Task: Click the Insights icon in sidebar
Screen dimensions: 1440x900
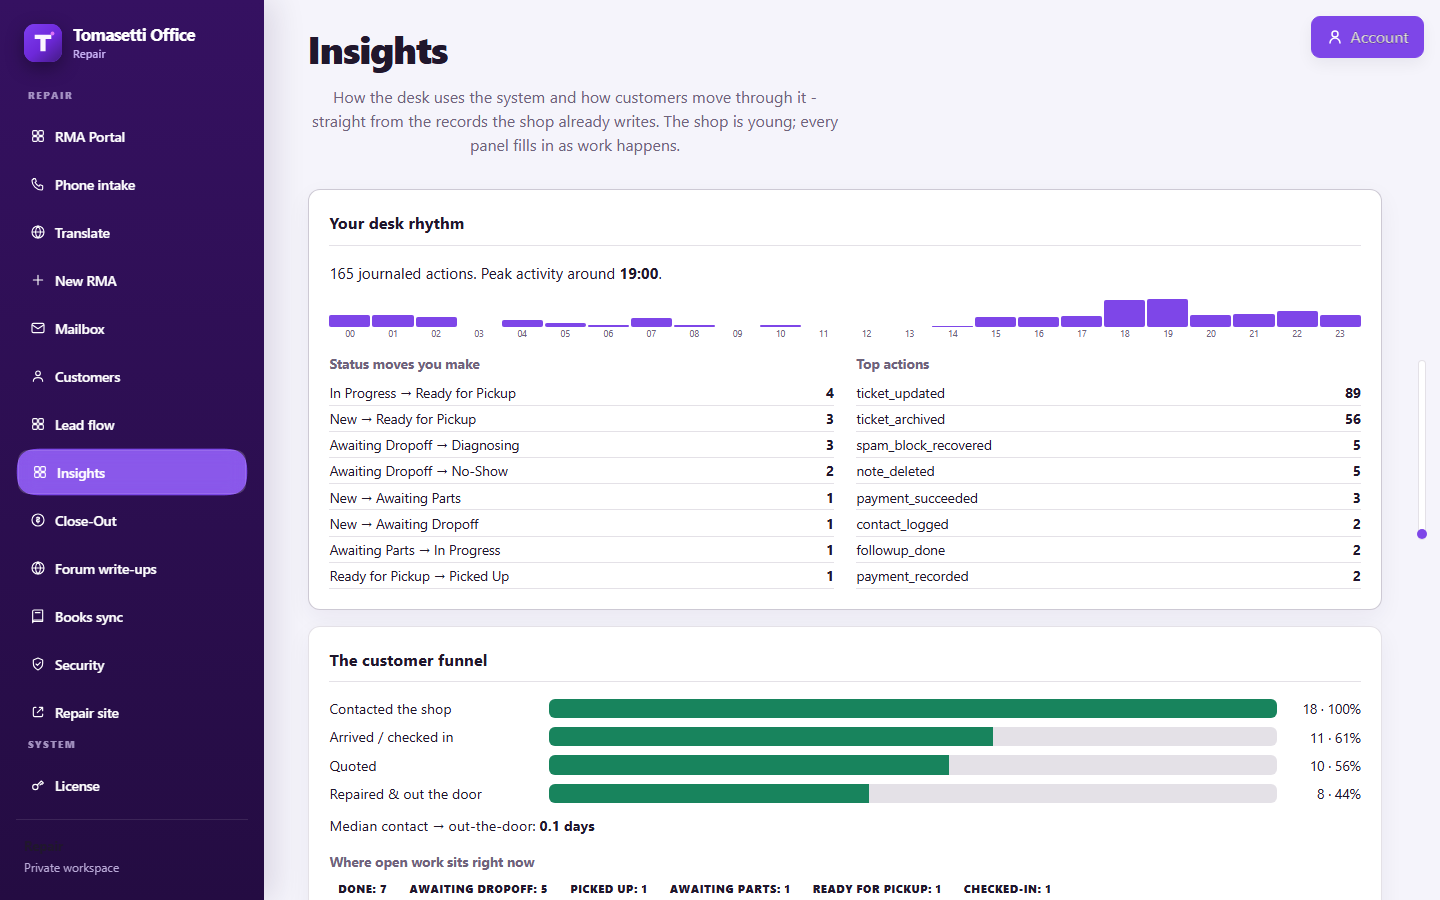Action: [x=40, y=472]
